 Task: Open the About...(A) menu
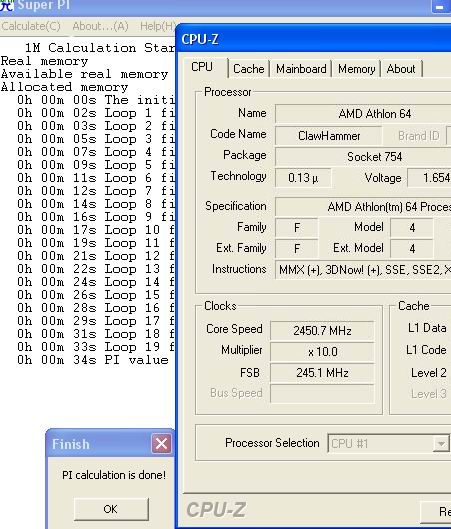click(x=101, y=26)
